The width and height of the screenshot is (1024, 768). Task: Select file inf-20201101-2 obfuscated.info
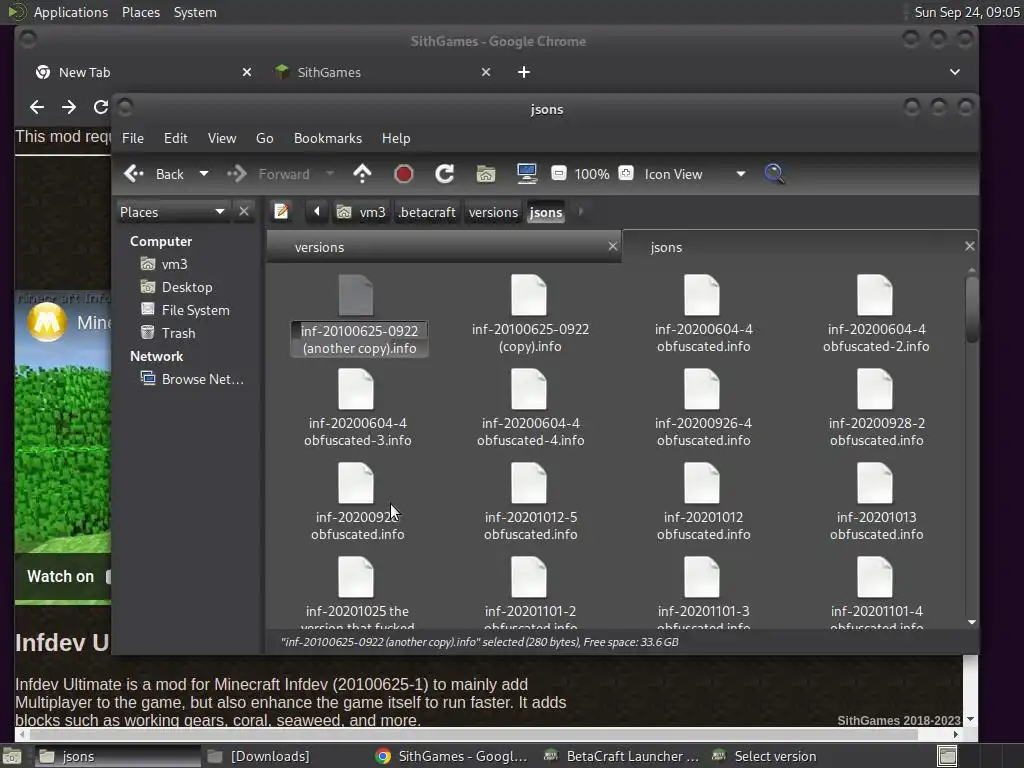tap(530, 592)
